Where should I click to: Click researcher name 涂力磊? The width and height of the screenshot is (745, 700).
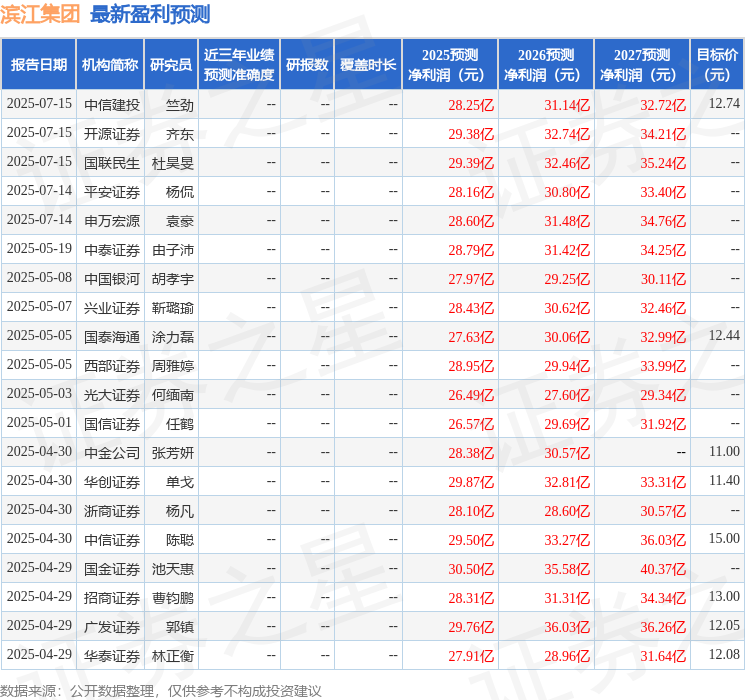(173, 337)
